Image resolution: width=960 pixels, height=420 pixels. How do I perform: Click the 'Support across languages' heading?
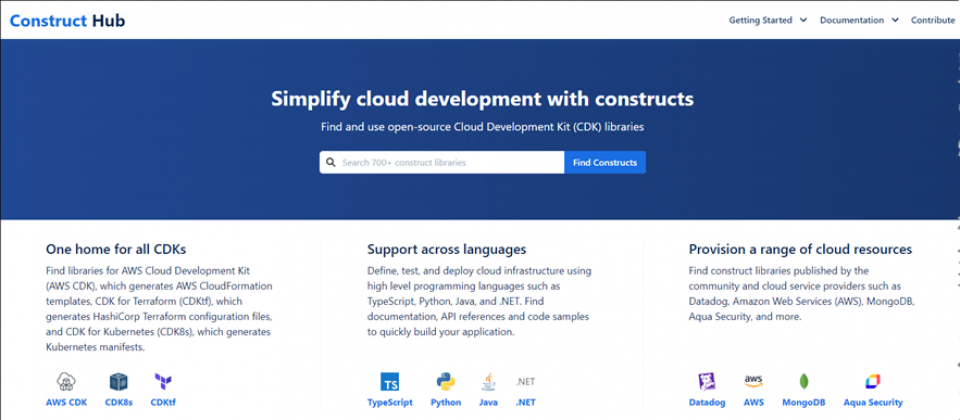(446, 249)
